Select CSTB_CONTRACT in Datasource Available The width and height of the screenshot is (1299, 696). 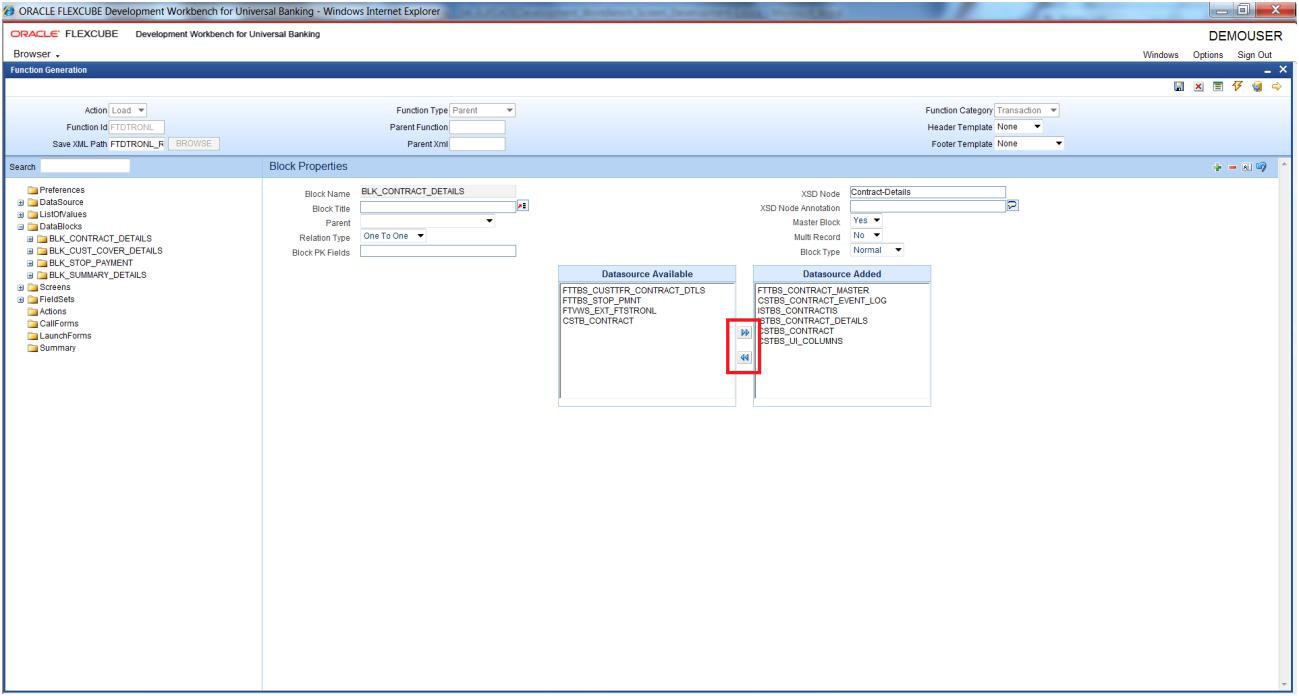[598, 320]
